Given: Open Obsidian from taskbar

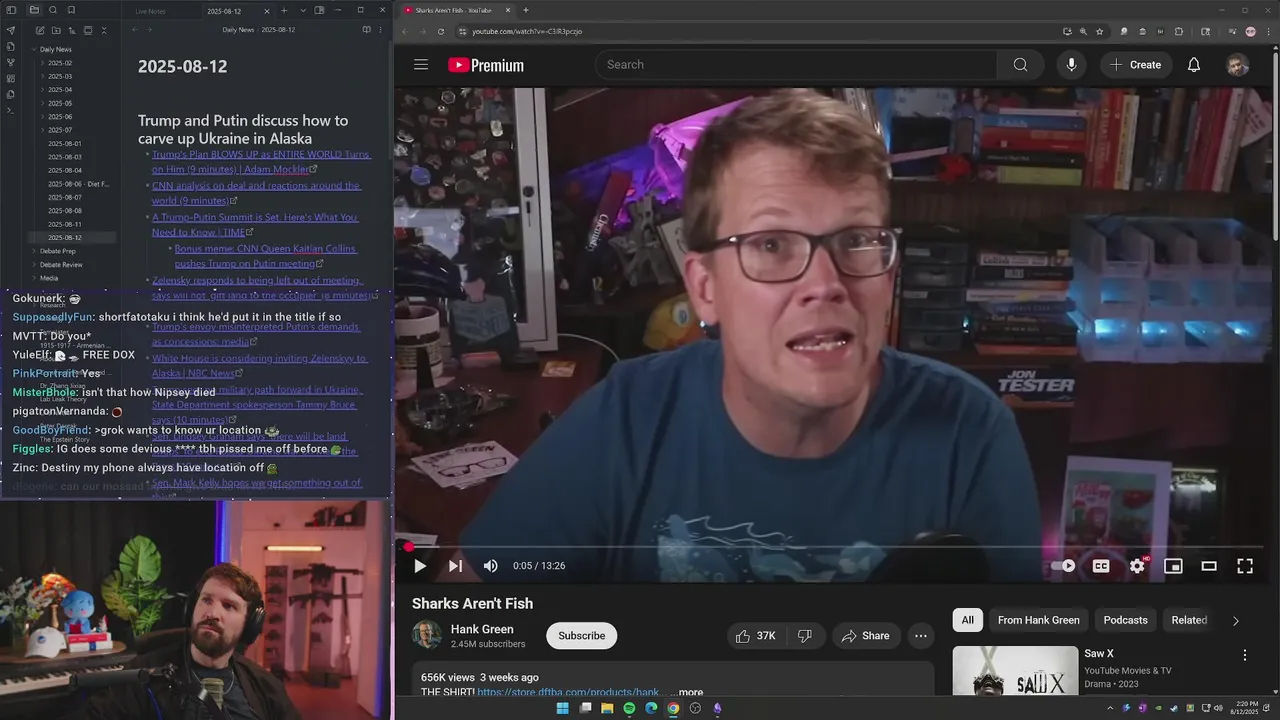Looking at the screenshot, I should 717,709.
